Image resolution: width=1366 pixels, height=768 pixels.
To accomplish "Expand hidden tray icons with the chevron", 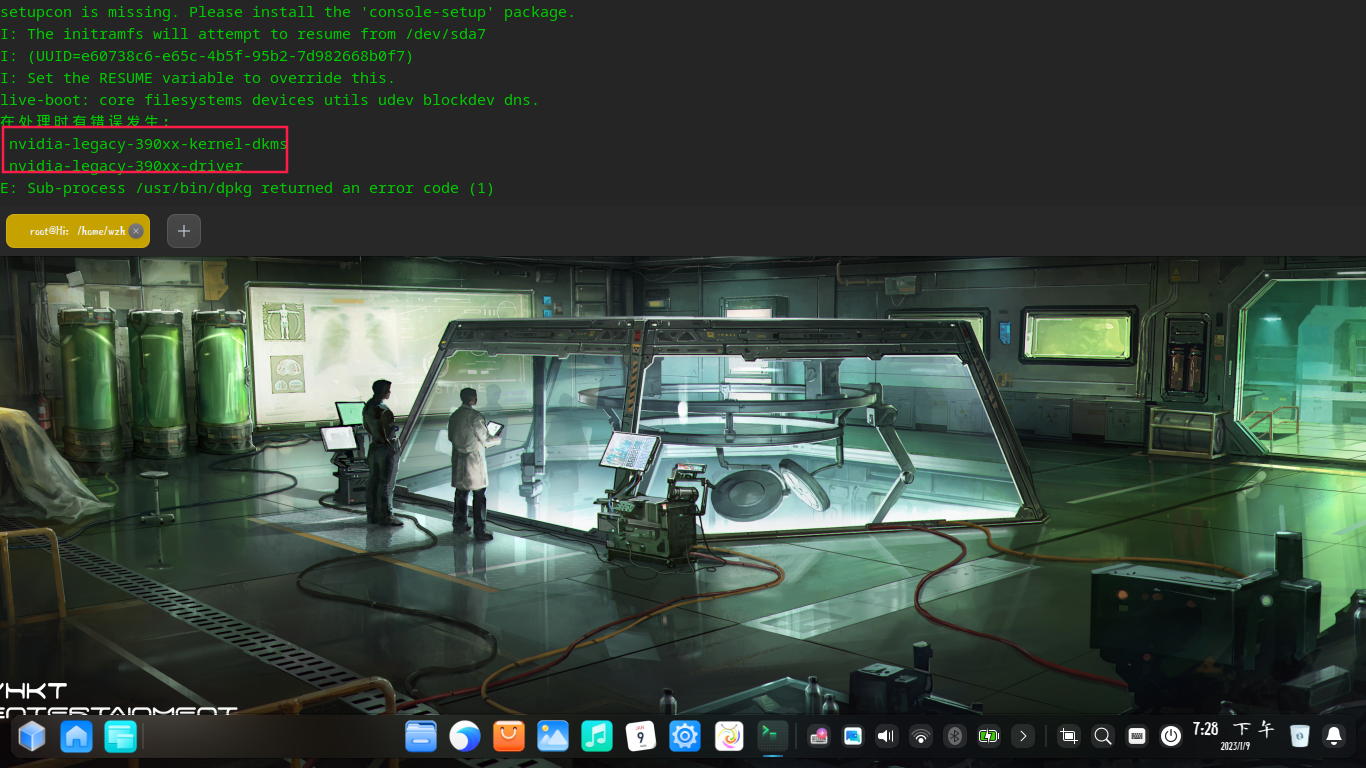I will point(1023,736).
